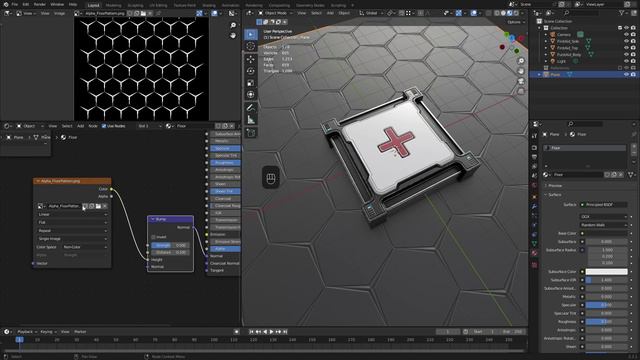Open the File menu
Screen dimensions: 640x360
[15, 4]
